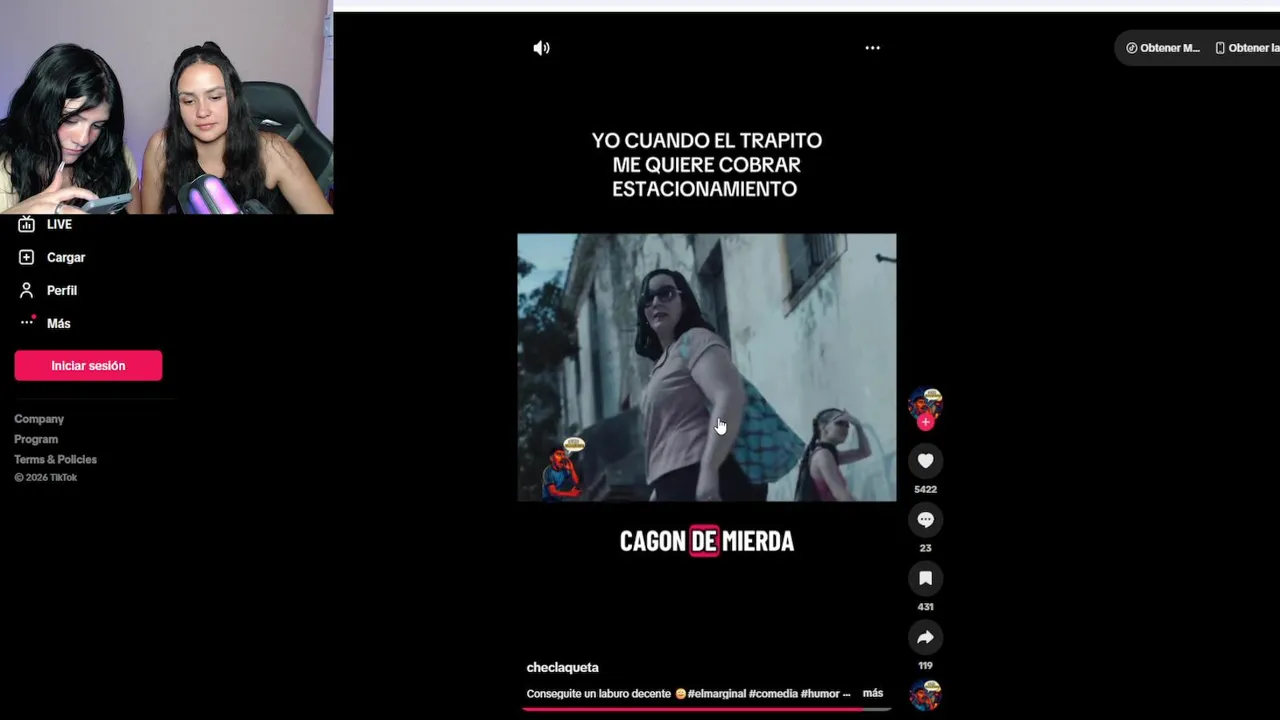This screenshot has height=720, width=1280.
Task: Expand the Terms & Policies footer section
Action: coord(55,459)
